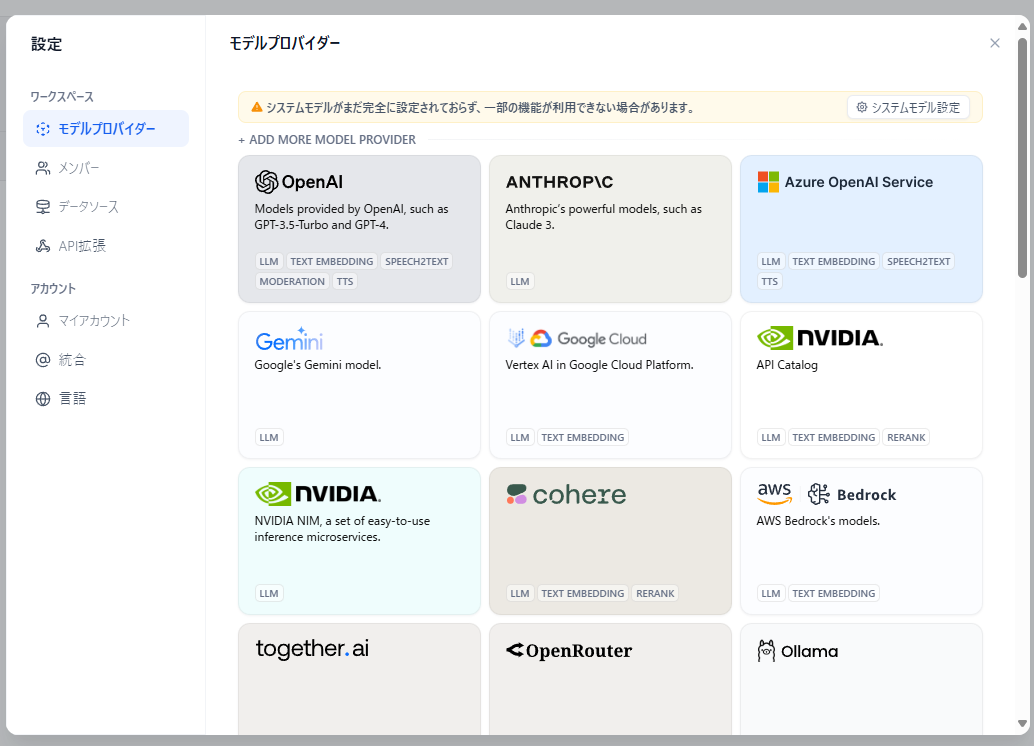Click the Google Cloud logo

tap(577, 338)
